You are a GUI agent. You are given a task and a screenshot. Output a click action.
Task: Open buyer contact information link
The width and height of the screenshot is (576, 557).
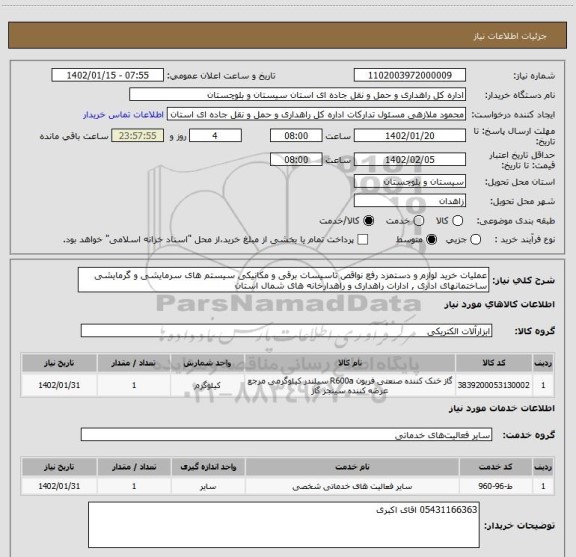(123, 115)
